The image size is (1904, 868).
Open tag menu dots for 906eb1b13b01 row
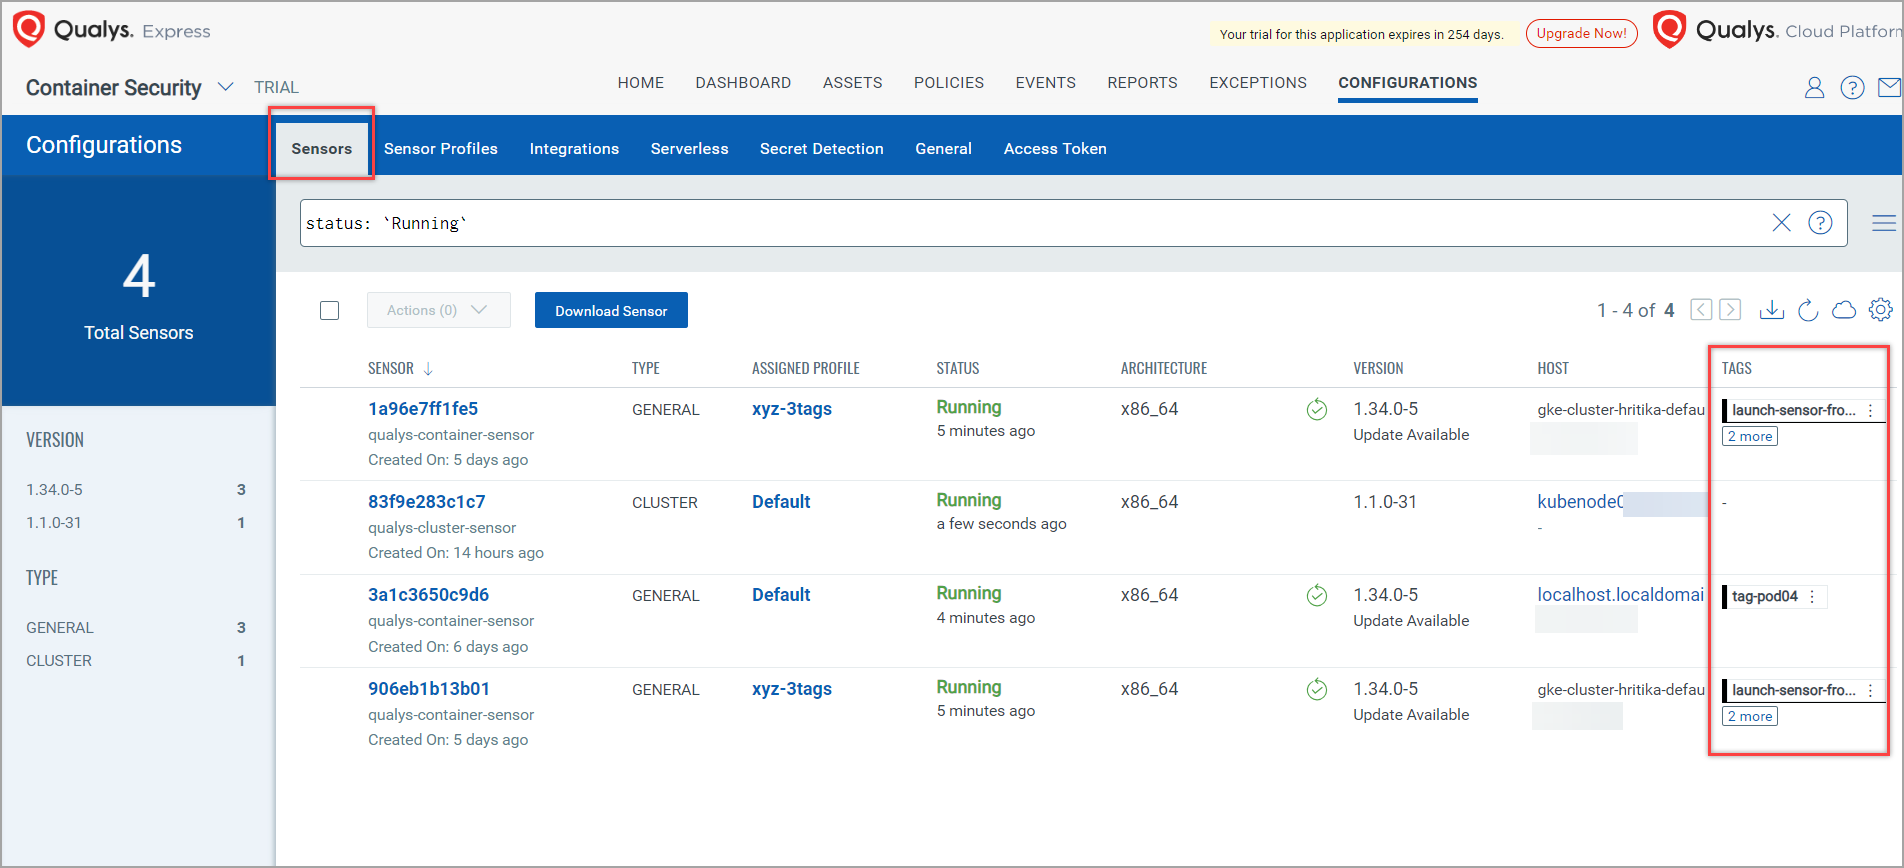click(x=1870, y=690)
